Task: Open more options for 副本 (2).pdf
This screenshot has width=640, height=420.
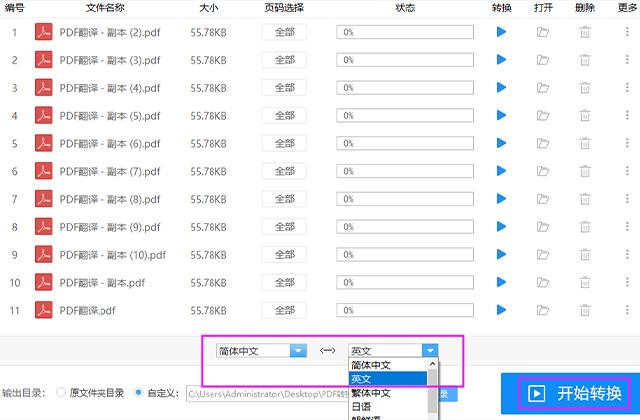Action: [627, 32]
